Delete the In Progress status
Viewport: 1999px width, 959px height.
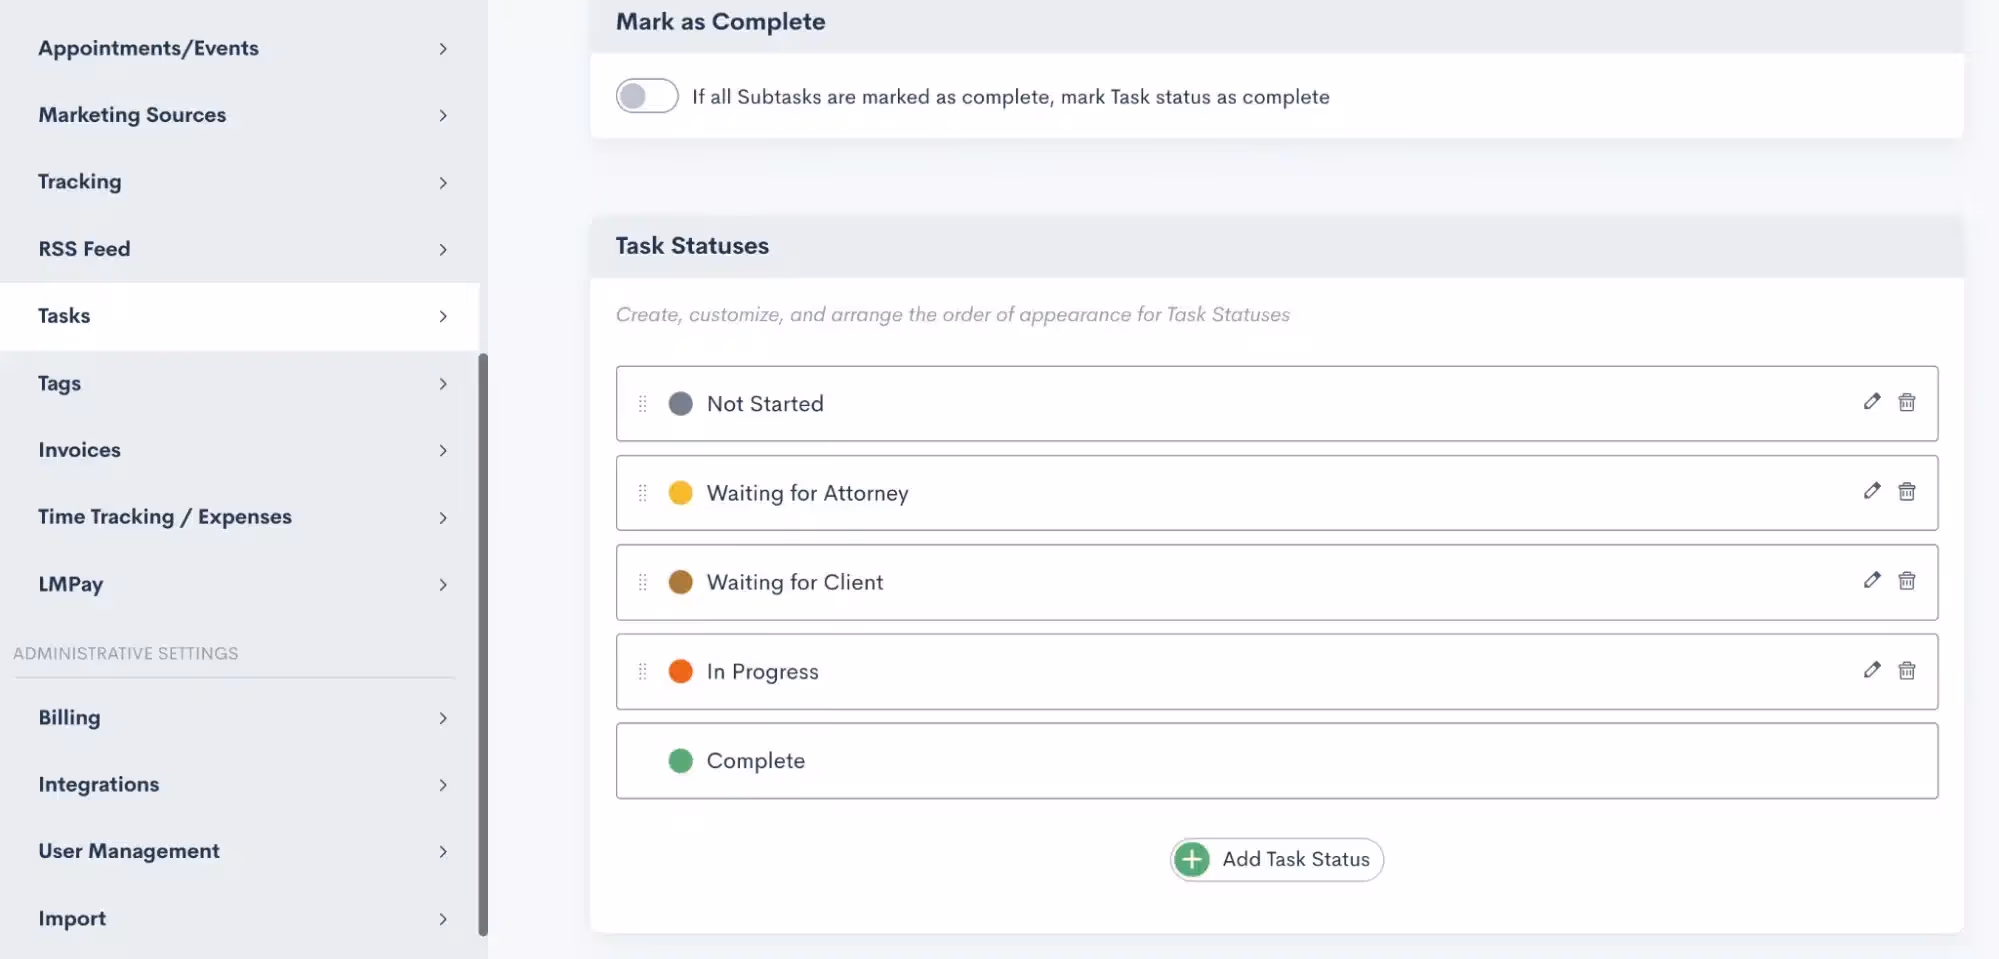tap(1907, 670)
